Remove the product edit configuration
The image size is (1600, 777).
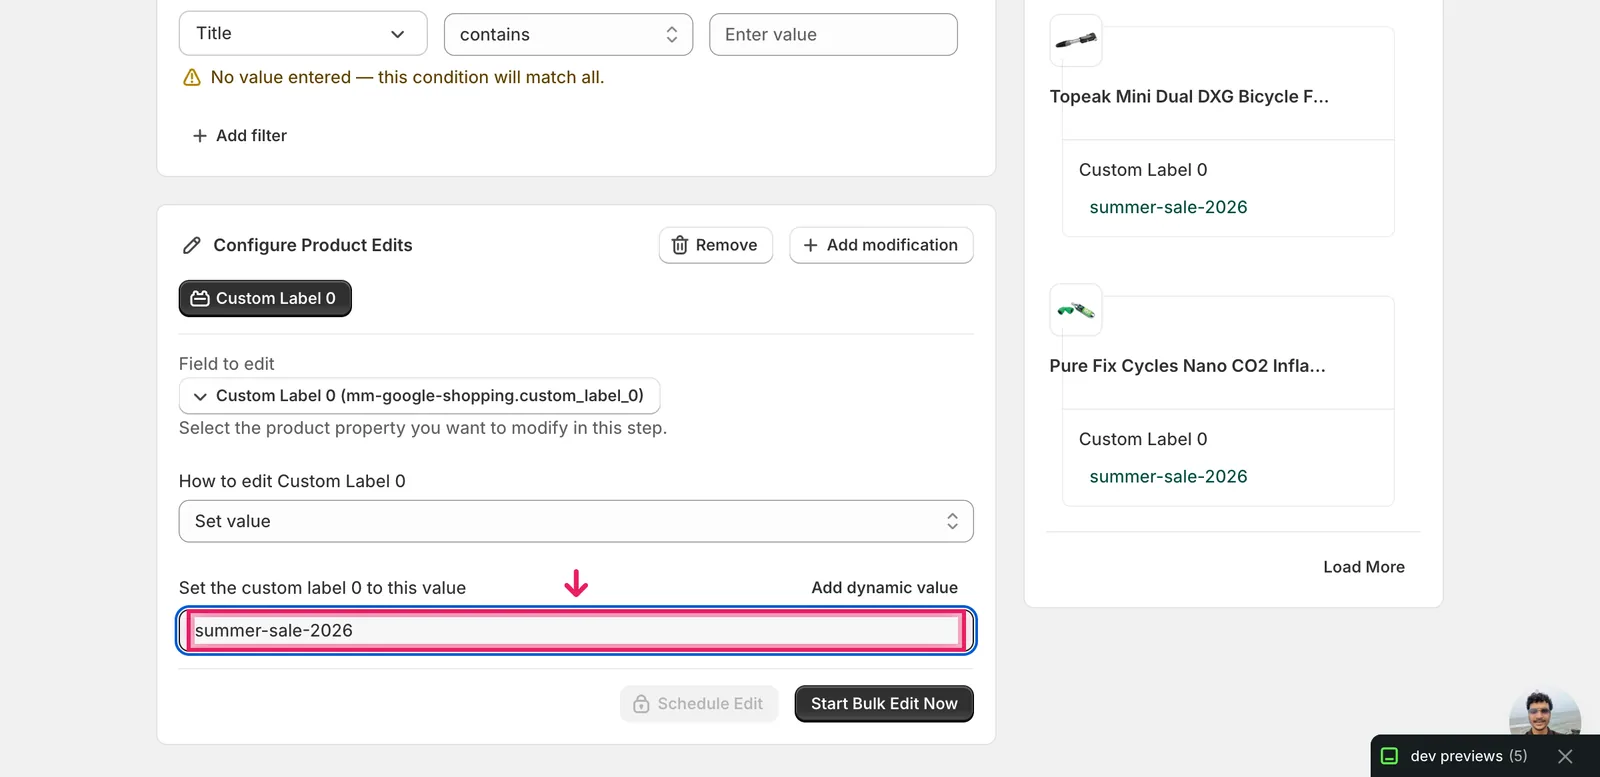pos(715,245)
